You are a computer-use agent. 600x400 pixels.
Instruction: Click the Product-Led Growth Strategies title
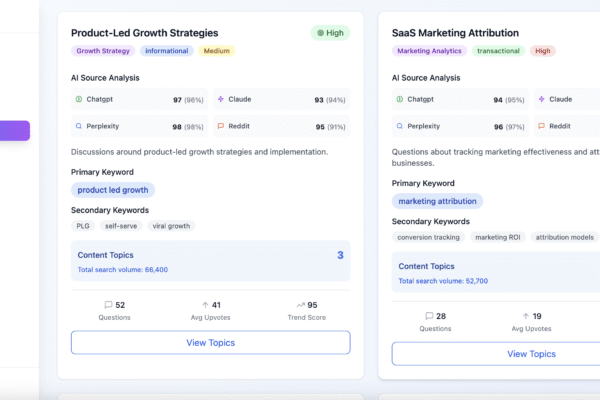point(145,33)
